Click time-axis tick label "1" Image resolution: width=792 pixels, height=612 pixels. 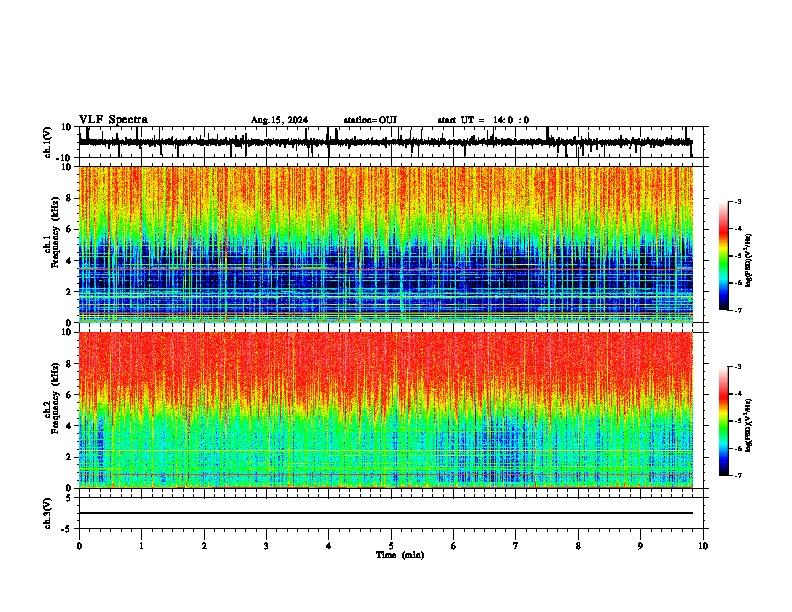tap(141, 546)
